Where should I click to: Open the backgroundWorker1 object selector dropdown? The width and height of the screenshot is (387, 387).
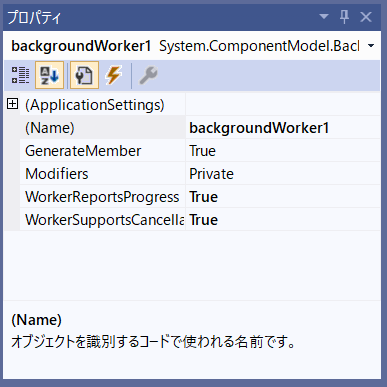click(371, 46)
